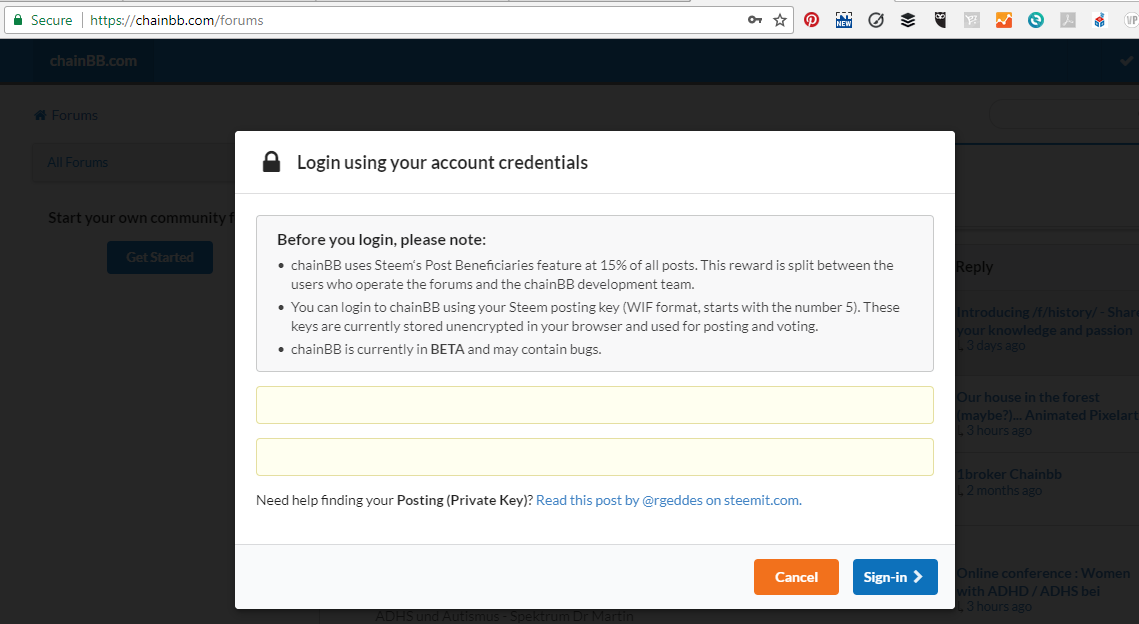Click the first yellow login field

(594, 405)
